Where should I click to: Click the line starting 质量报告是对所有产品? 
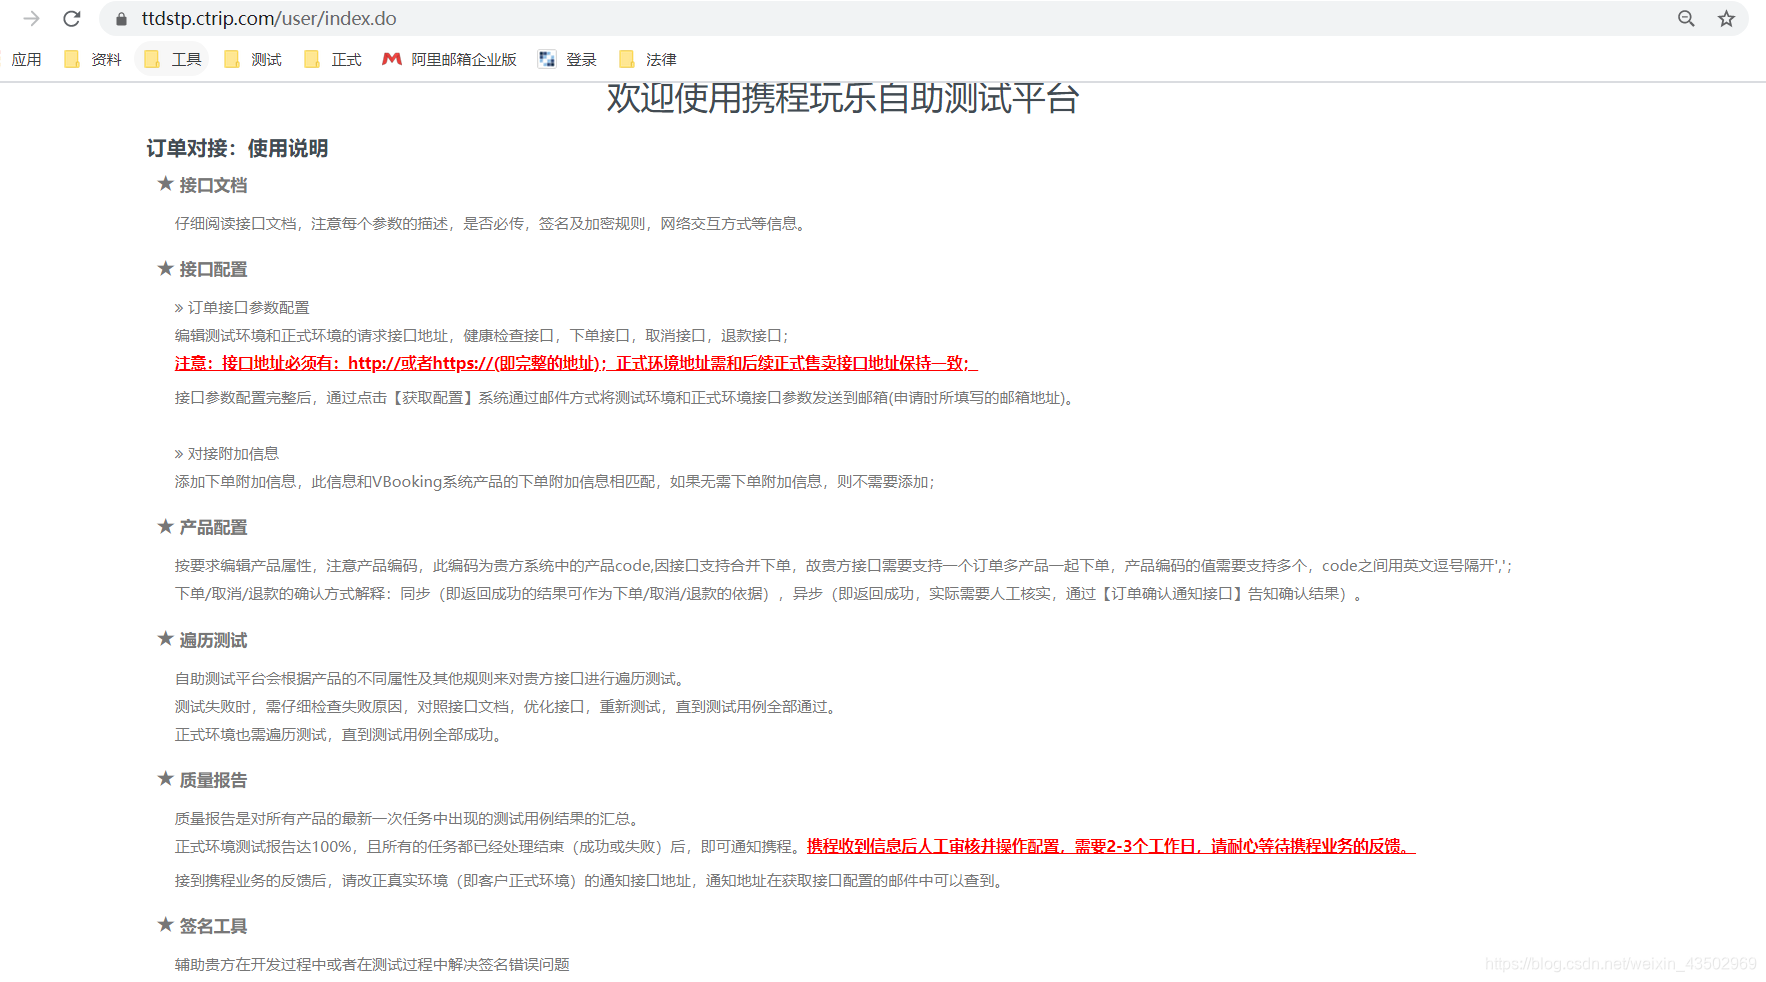pyautogui.click(x=410, y=818)
